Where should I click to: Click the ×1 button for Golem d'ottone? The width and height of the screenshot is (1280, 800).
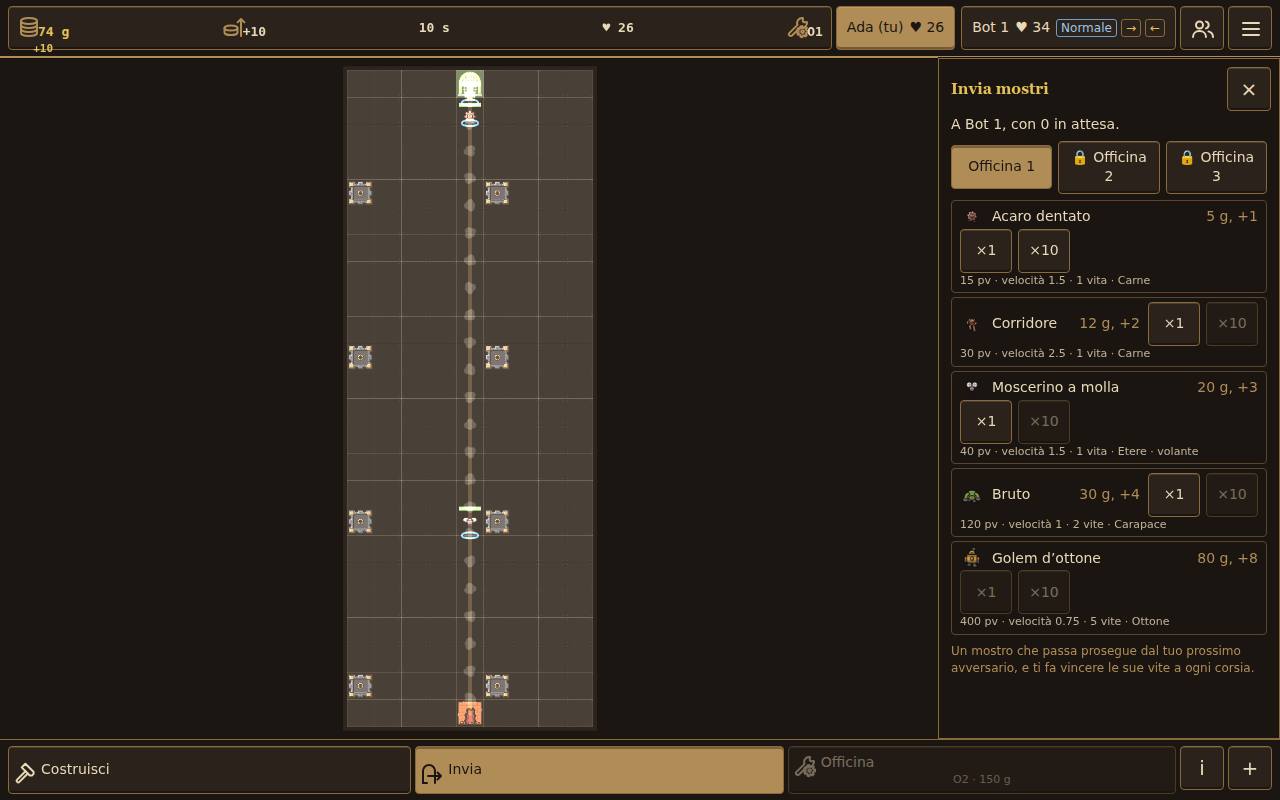coord(986,592)
